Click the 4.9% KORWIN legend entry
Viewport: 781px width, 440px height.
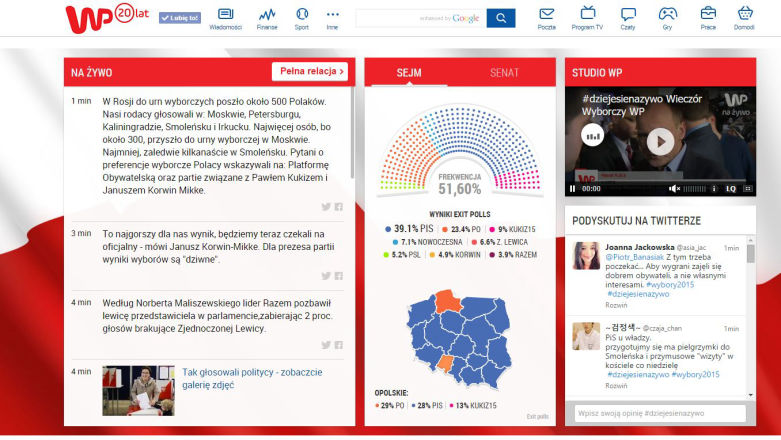click(x=455, y=255)
